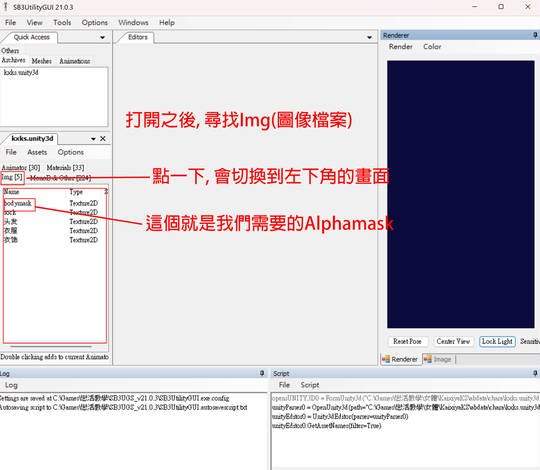Viewport: 540px width, 470px height.
Task: Open the Tools menu
Action: tap(62, 22)
